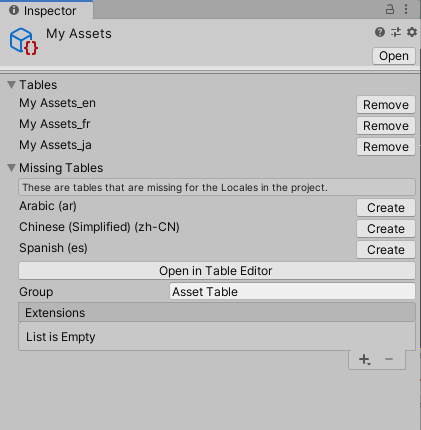Select the Inspector tab
Image resolution: width=421 pixels, height=430 pixels.
click(47, 10)
